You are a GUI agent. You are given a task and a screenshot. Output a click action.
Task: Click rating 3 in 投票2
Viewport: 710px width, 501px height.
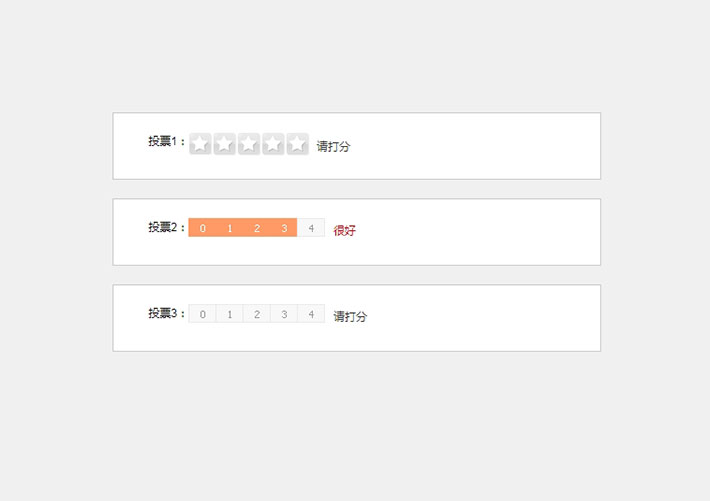tap(284, 228)
